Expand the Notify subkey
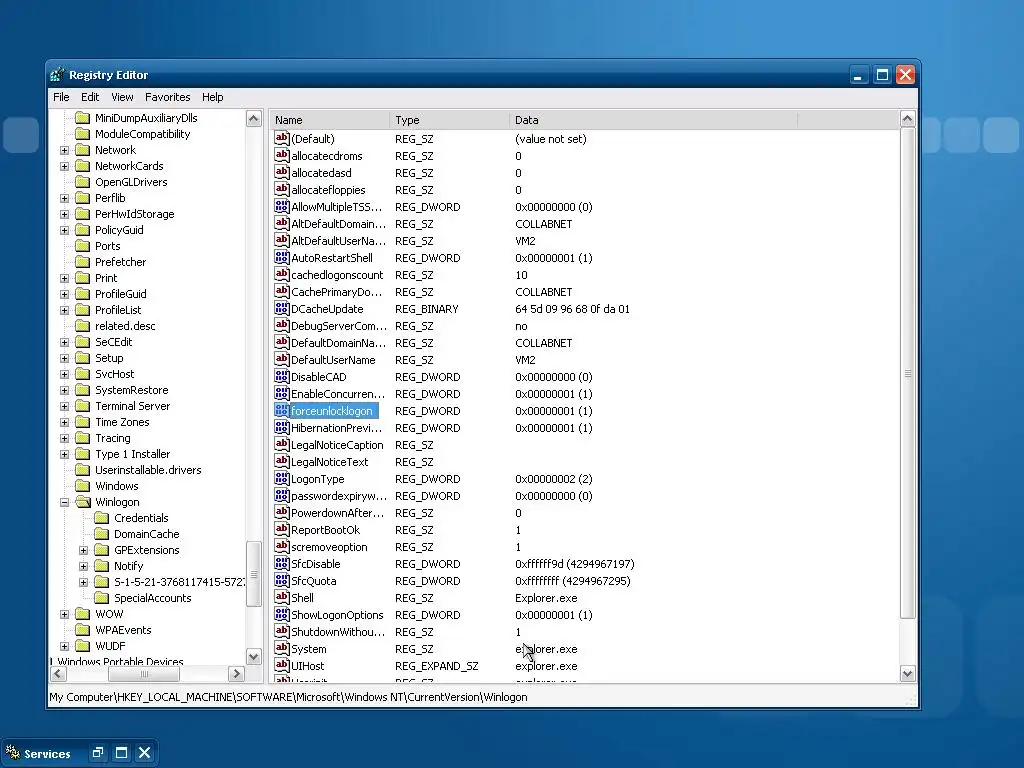 click(84, 566)
